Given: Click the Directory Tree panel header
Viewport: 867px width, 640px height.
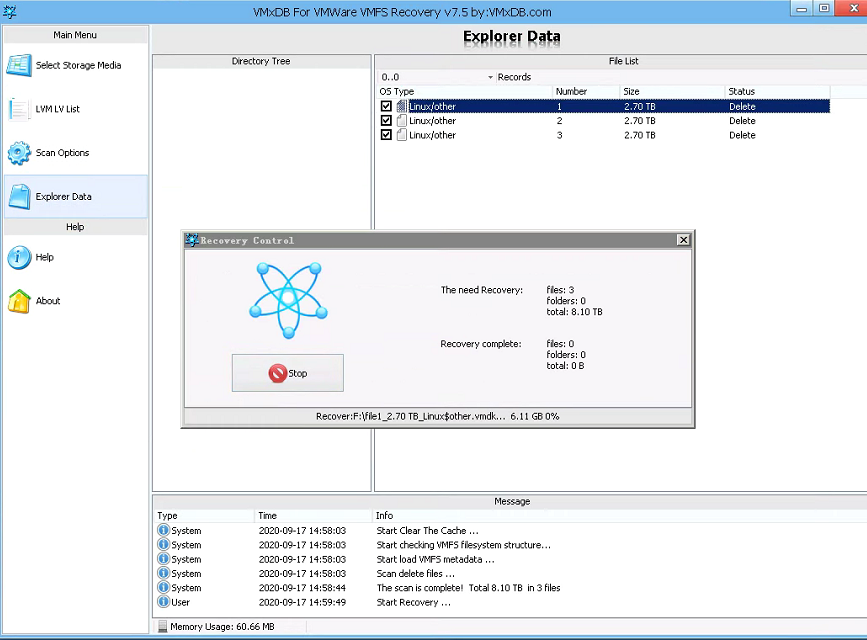Looking at the screenshot, I should tap(261, 61).
